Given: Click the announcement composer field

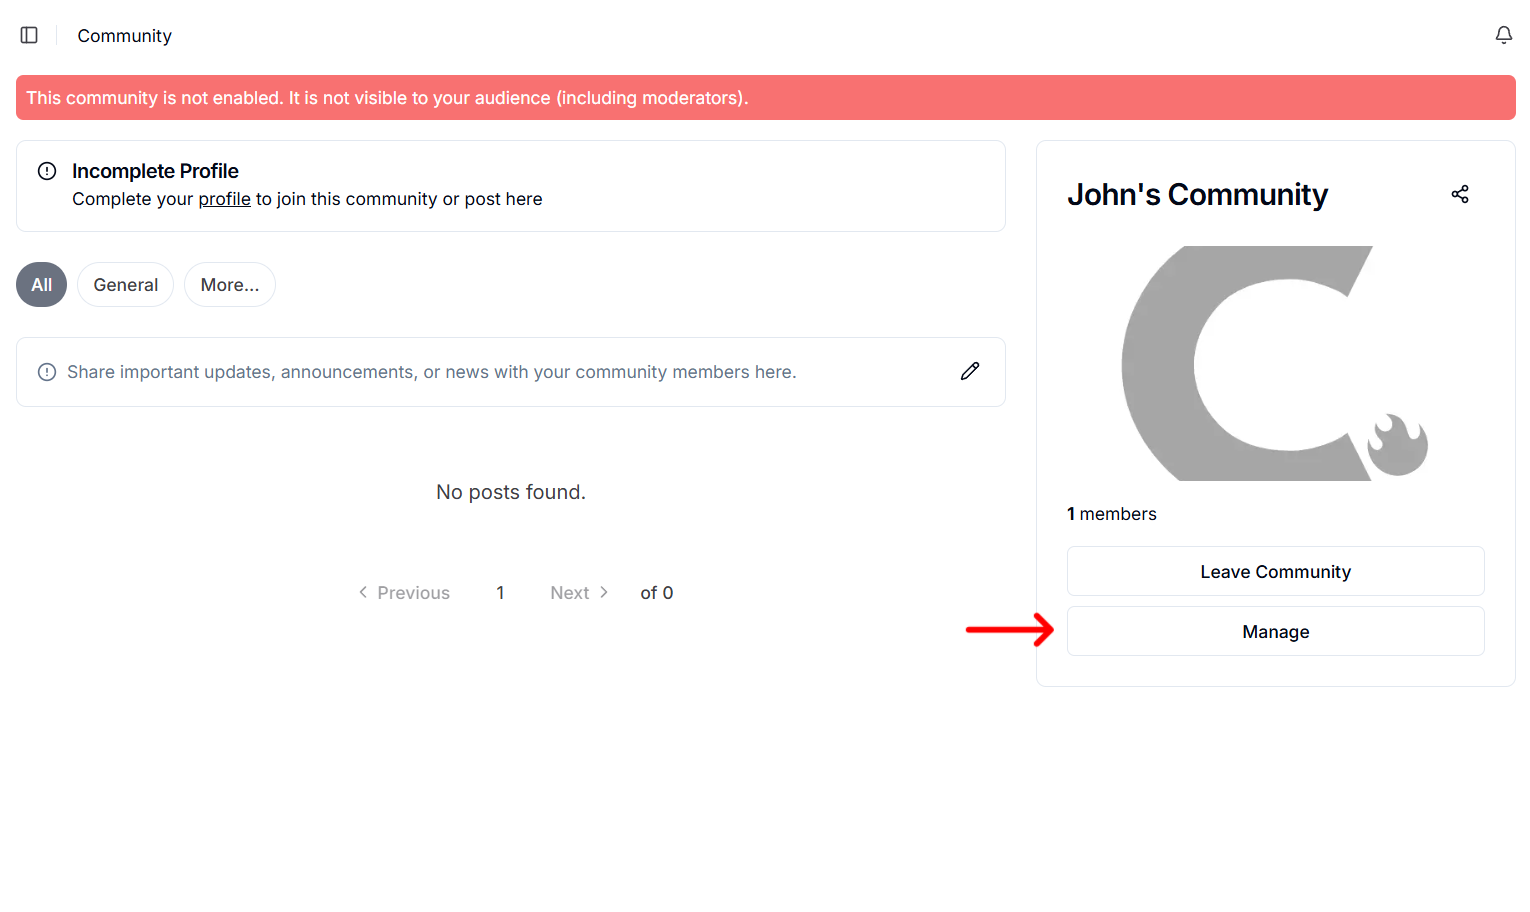Looking at the screenshot, I should click(431, 371).
